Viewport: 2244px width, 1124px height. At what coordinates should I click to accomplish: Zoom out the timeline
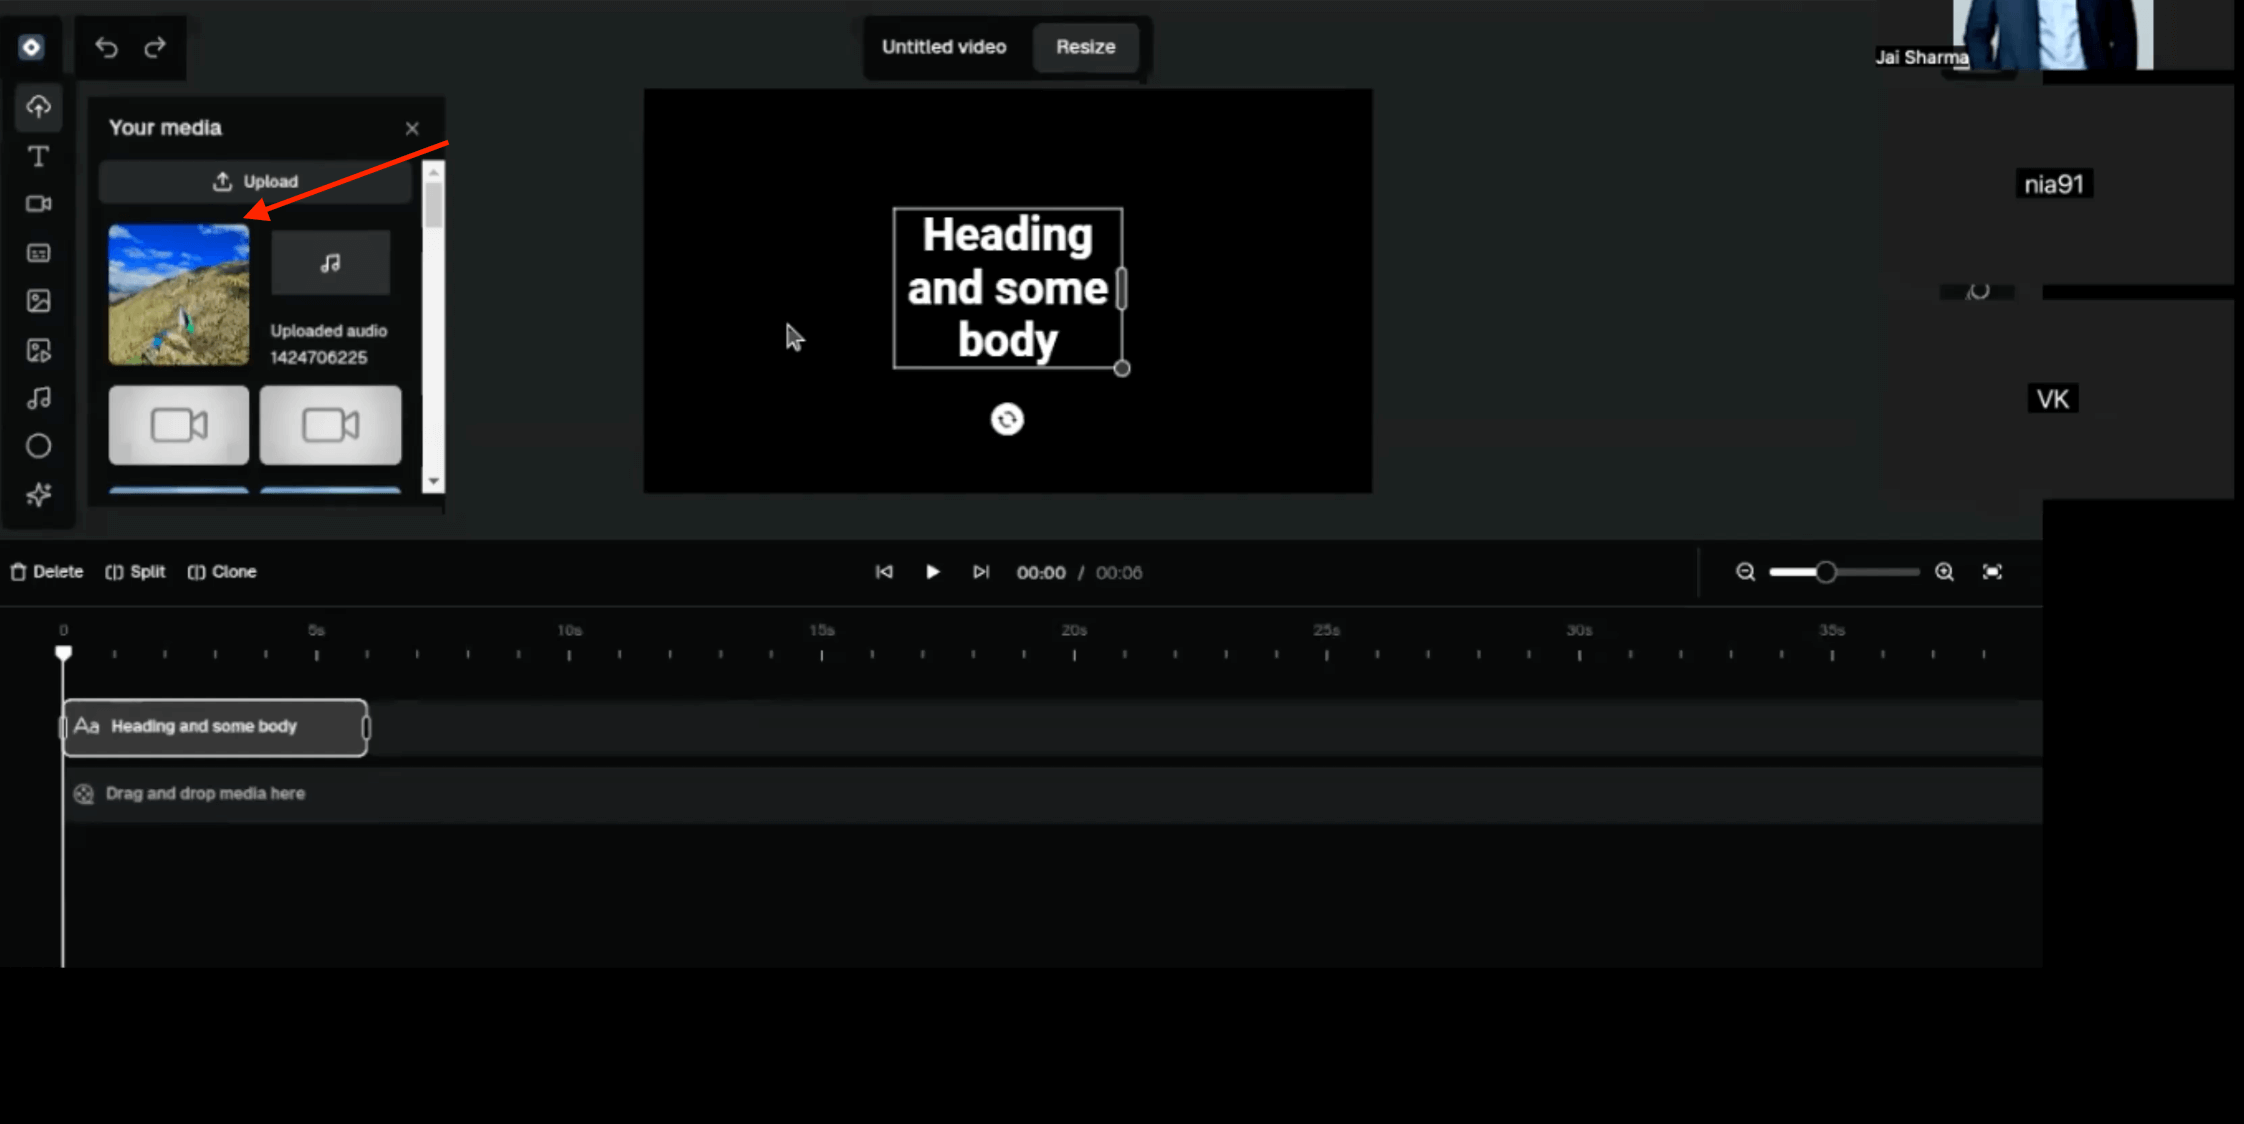1745,572
